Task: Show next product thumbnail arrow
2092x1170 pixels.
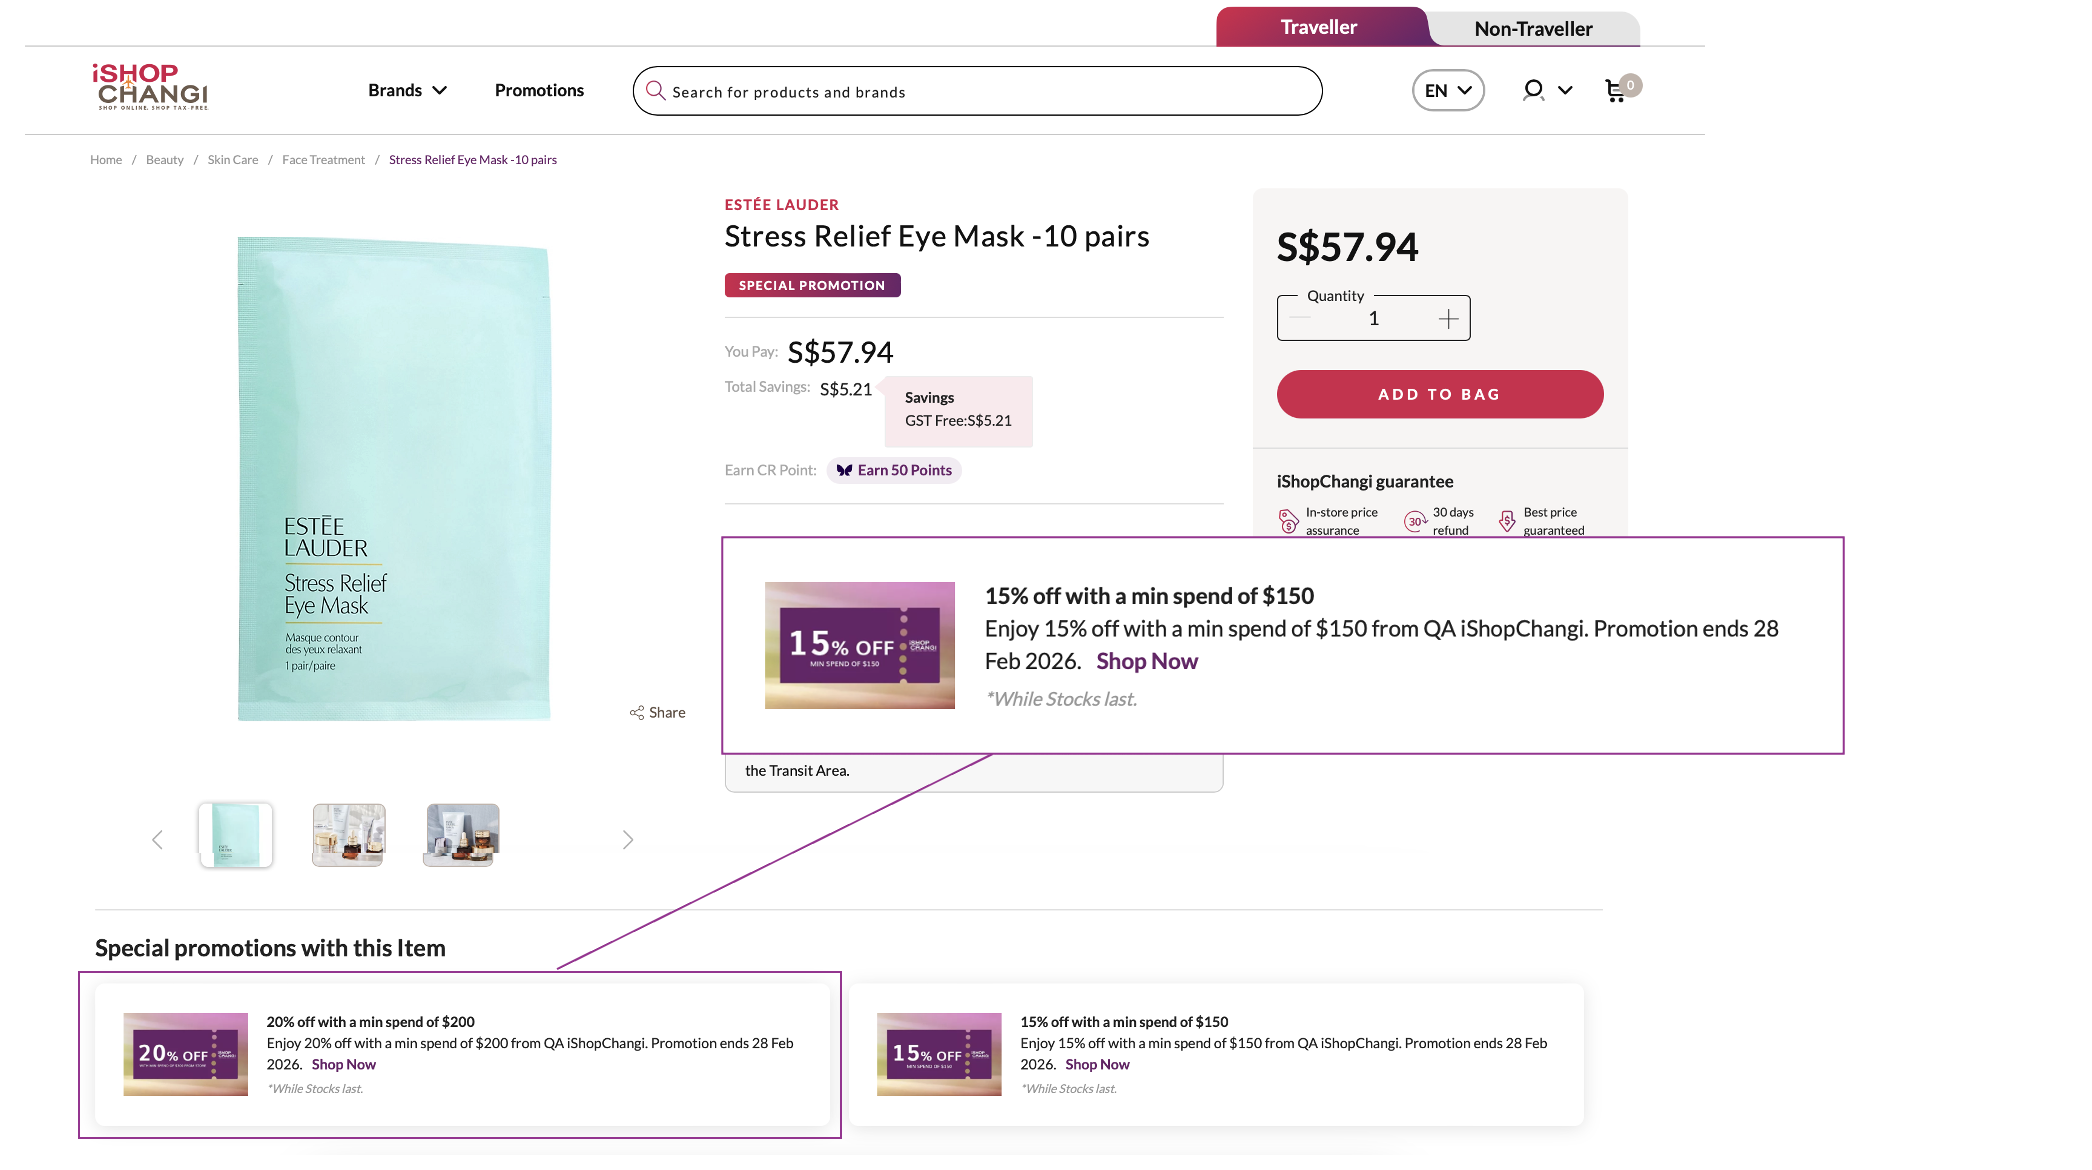Action: pyautogui.click(x=628, y=840)
